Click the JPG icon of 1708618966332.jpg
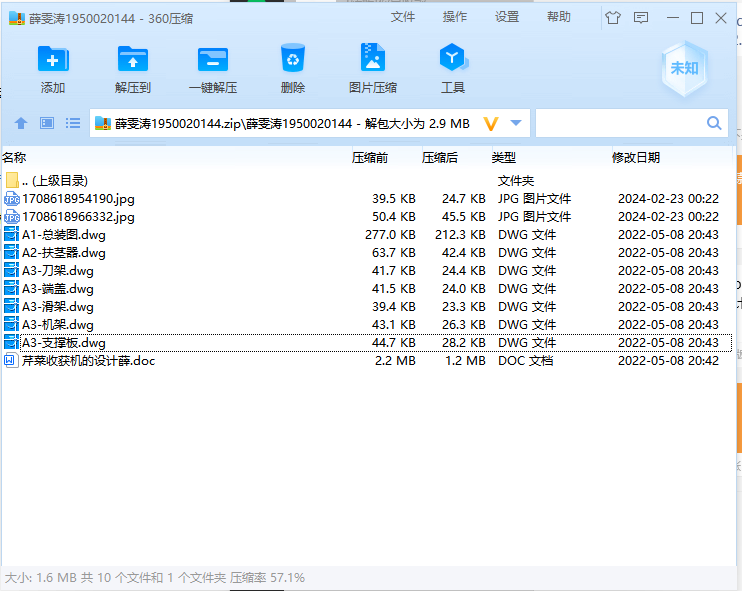Image resolution: width=742 pixels, height=591 pixels. click(x=12, y=217)
